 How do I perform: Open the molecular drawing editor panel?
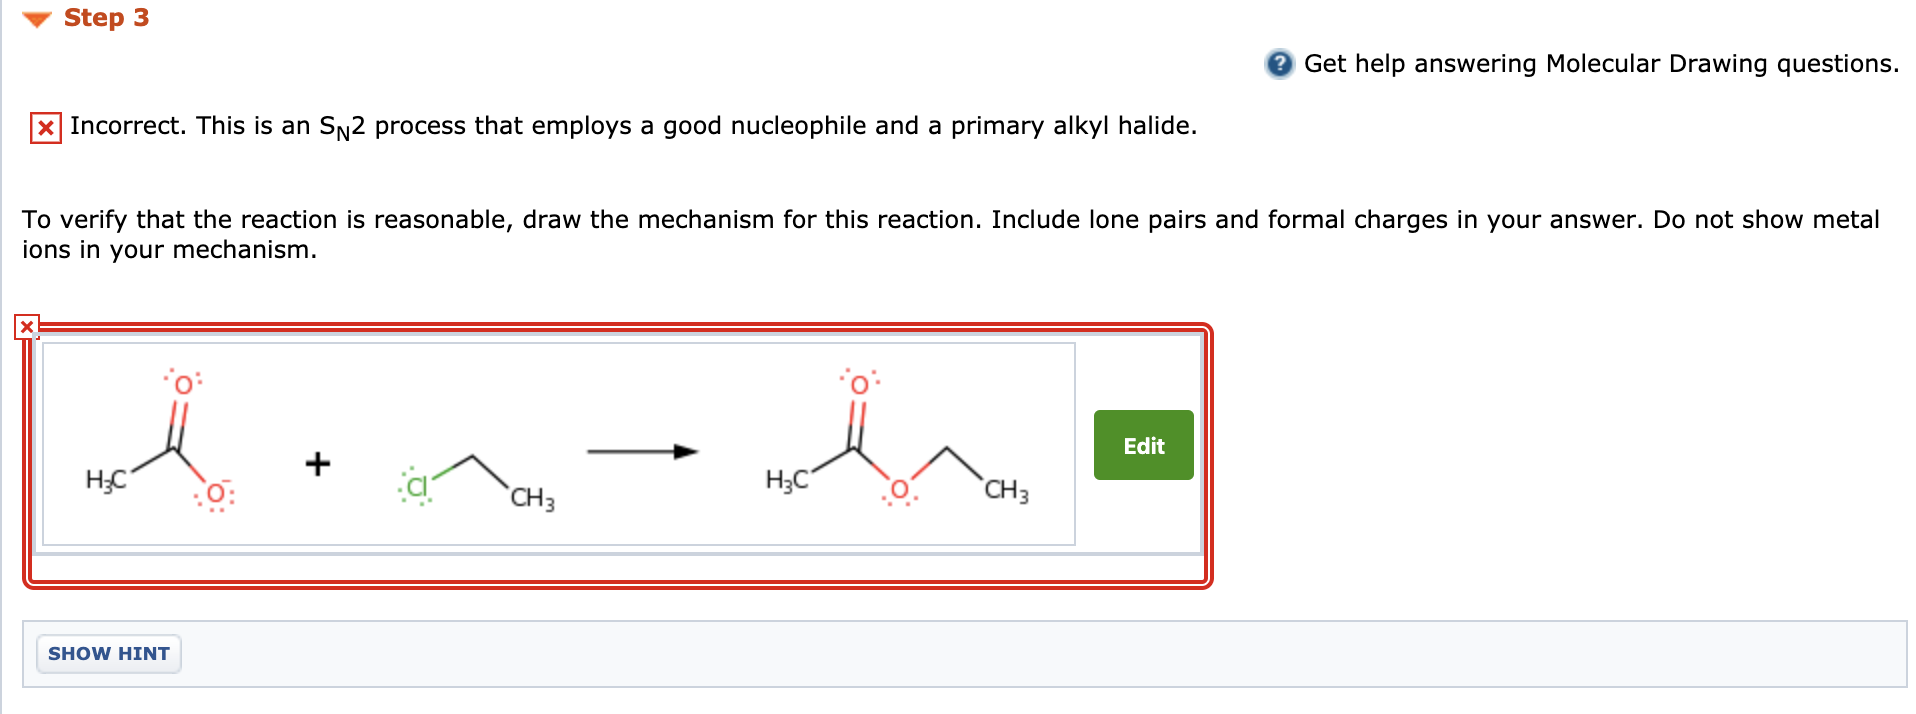tap(1142, 446)
